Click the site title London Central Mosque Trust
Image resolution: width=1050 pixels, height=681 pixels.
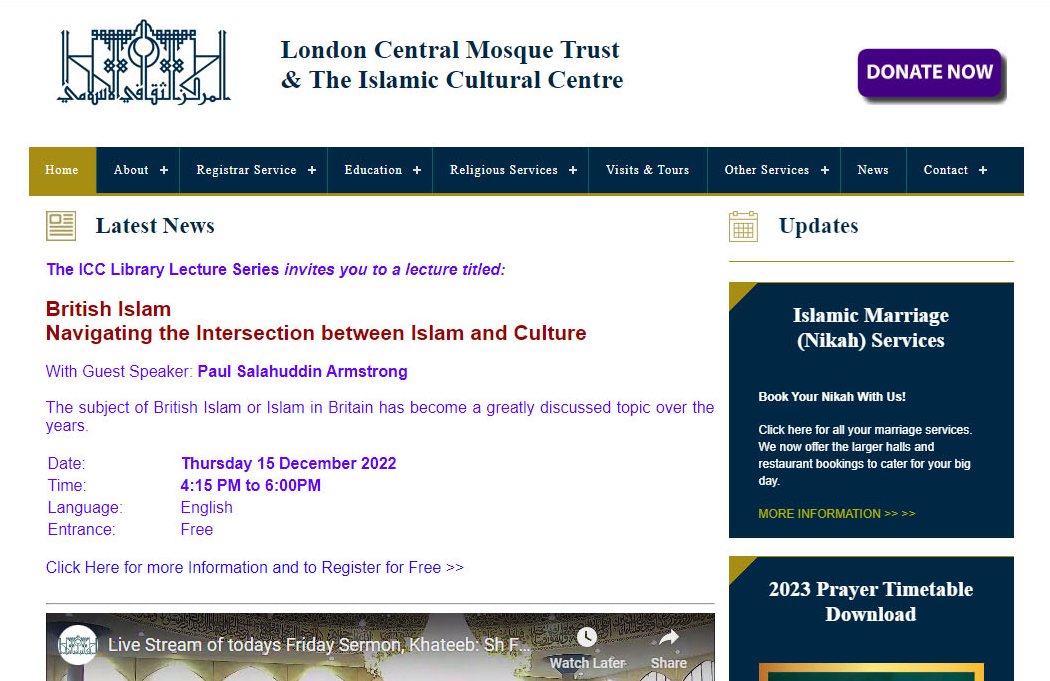[452, 65]
